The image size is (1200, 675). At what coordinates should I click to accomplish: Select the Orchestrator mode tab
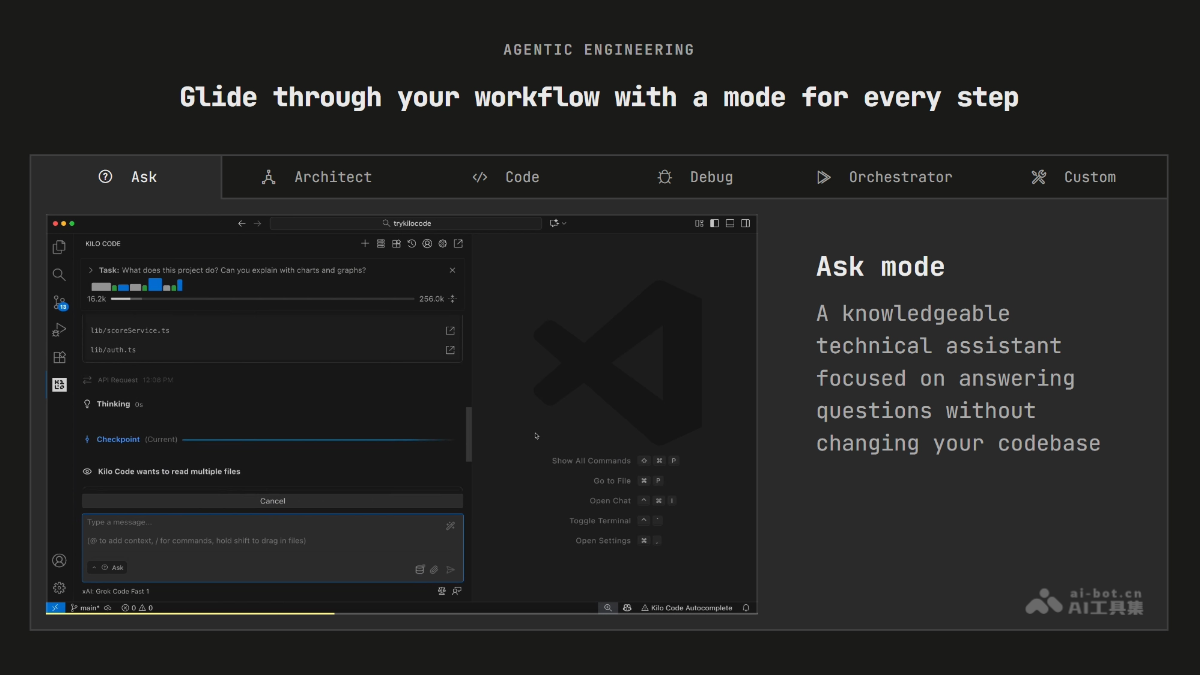click(x=885, y=177)
